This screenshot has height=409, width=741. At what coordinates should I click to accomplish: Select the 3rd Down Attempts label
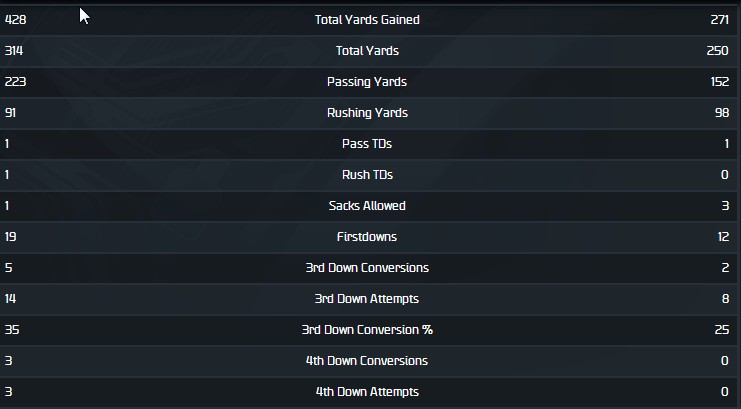click(367, 298)
